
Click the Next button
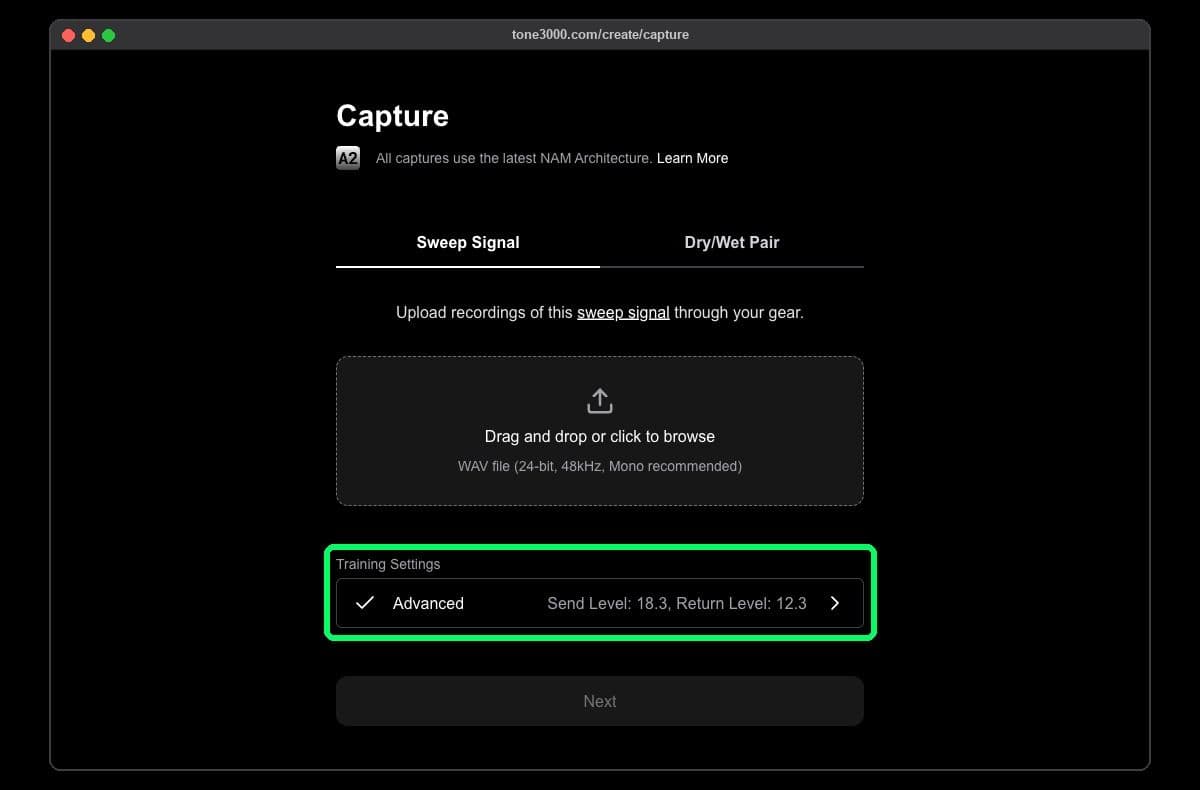point(600,701)
